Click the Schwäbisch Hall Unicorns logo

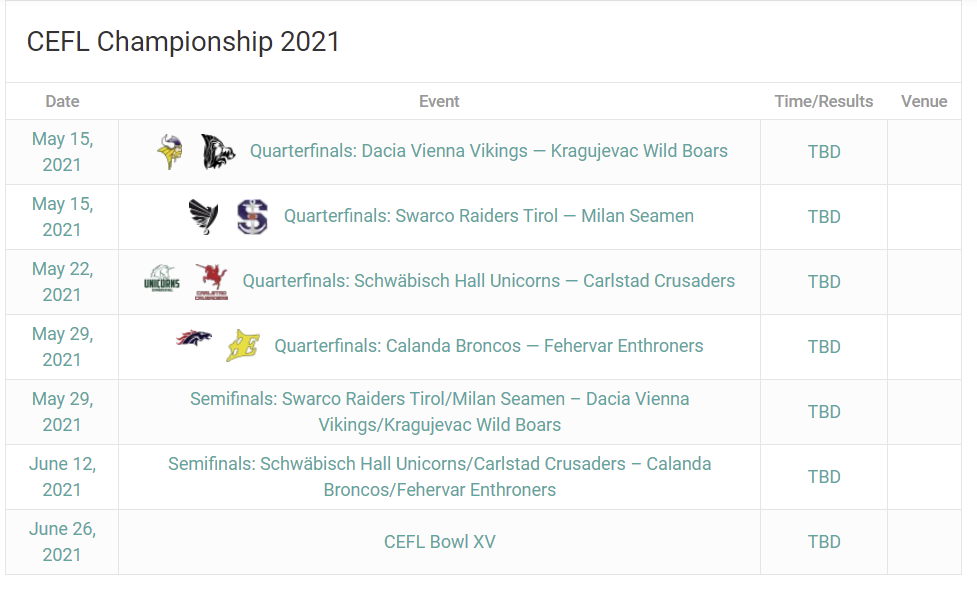(162, 279)
